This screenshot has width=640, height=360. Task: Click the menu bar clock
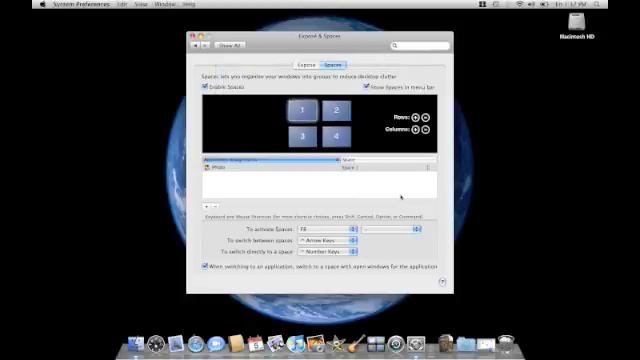[571, 4]
